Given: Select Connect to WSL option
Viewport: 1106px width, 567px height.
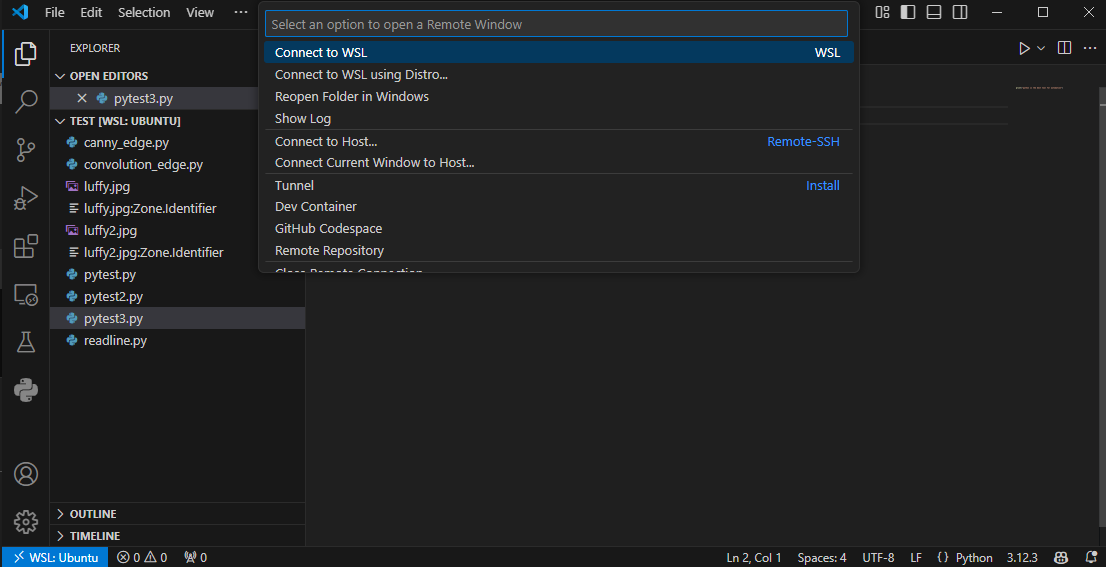Looking at the screenshot, I should [x=559, y=52].
